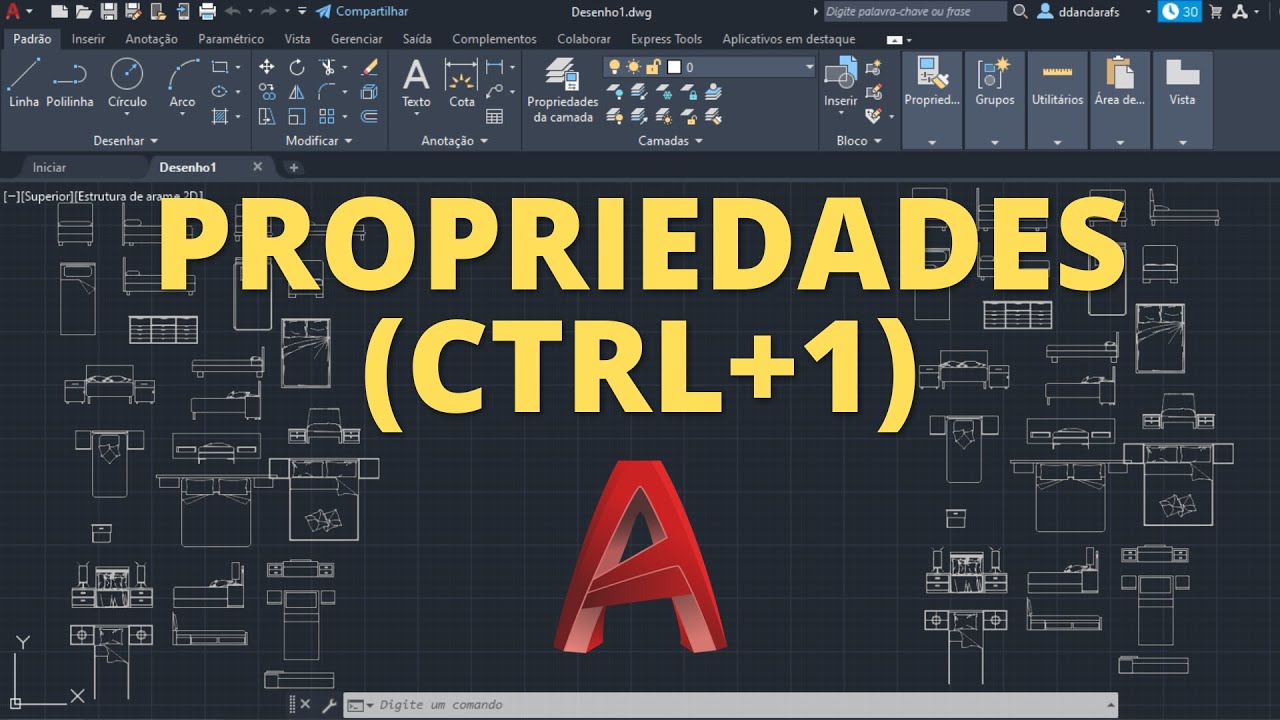Select the Mirror tool icon
This screenshot has width=1280, height=720.
[x=297, y=91]
